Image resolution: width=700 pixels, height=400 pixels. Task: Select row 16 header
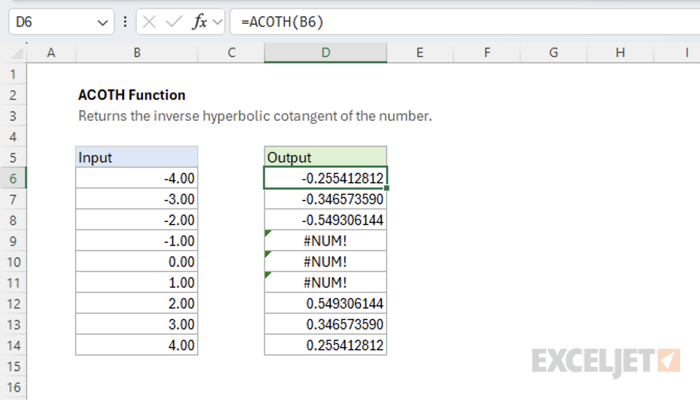[x=13, y=388]
